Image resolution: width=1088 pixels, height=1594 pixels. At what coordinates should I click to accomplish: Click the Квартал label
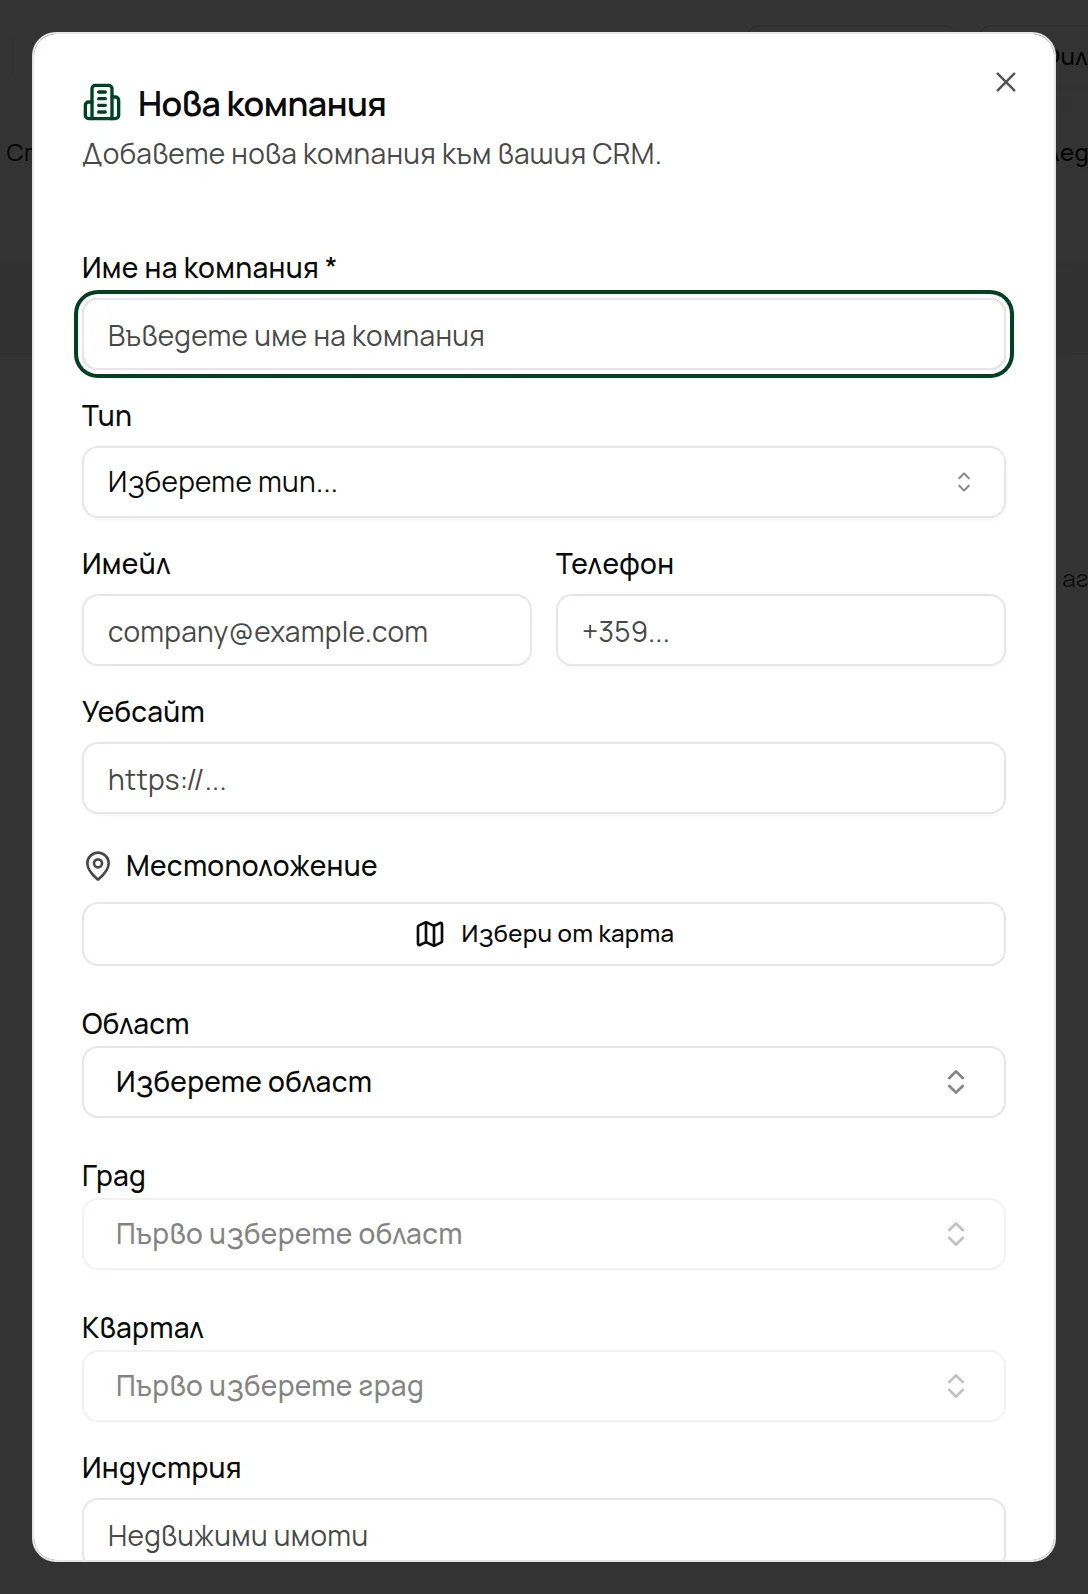pyautogui.click(x=143, y=1328)
